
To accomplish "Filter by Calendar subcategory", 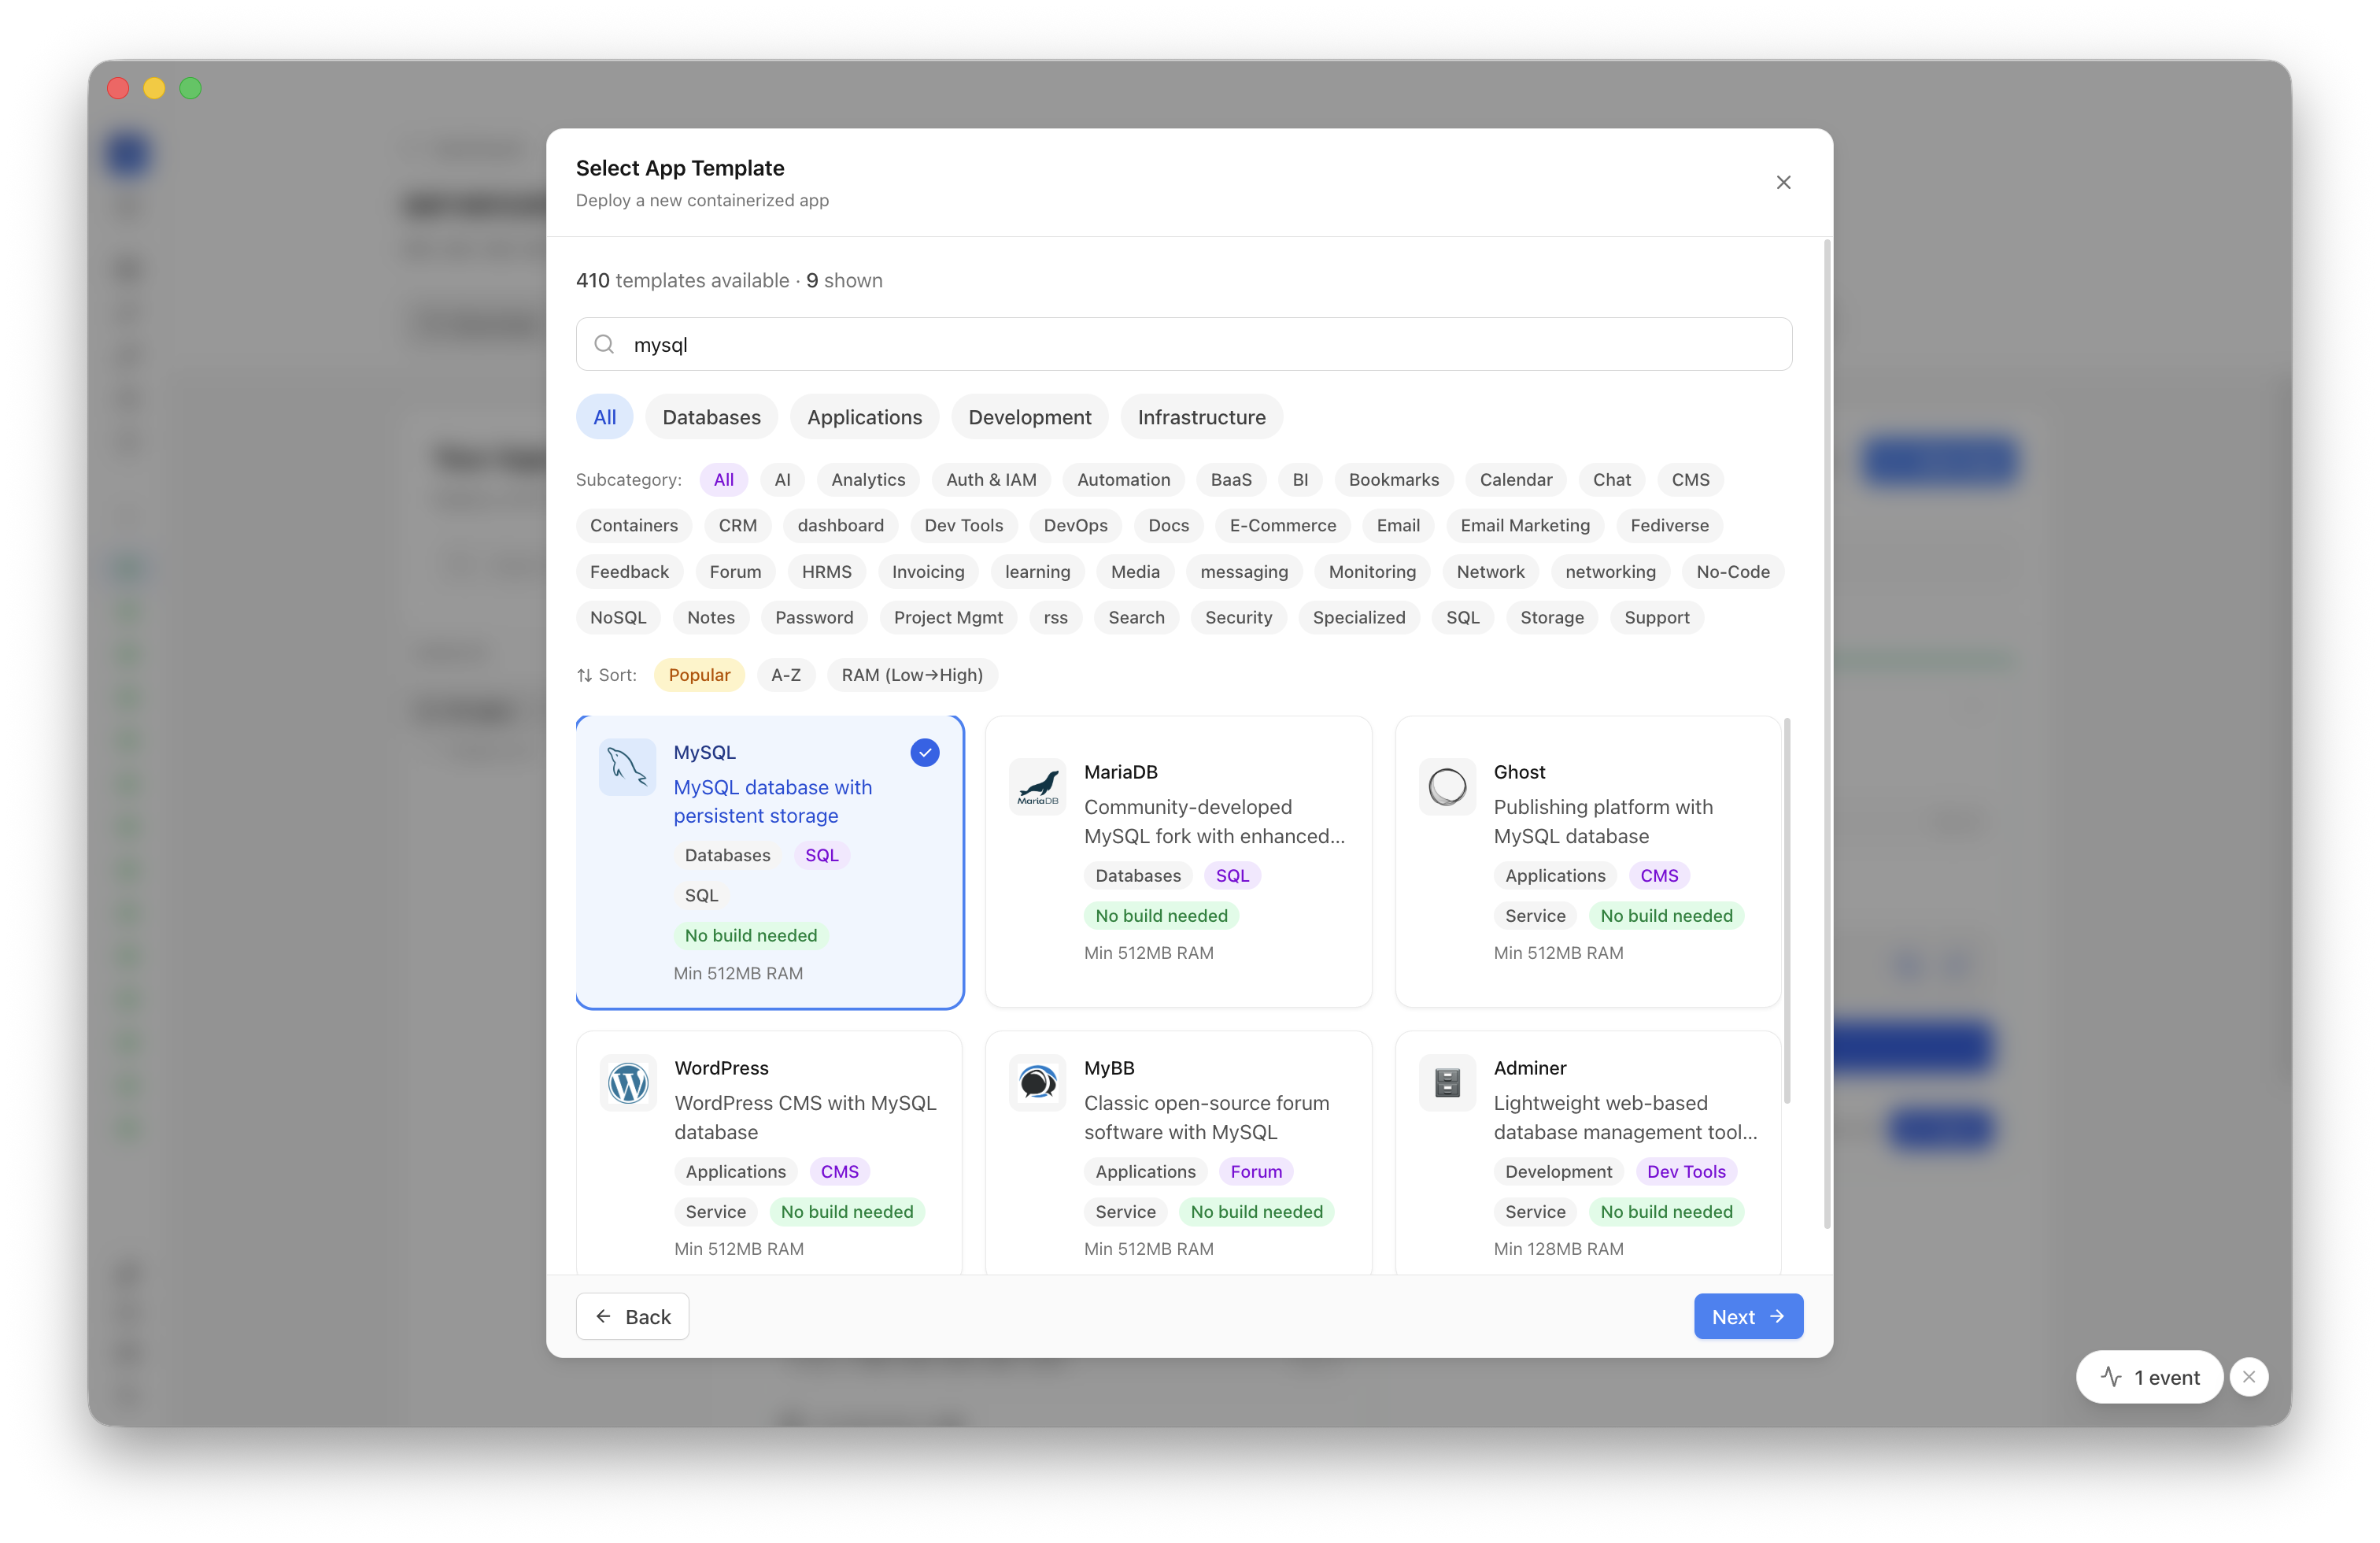I will tap(1515, 480).
